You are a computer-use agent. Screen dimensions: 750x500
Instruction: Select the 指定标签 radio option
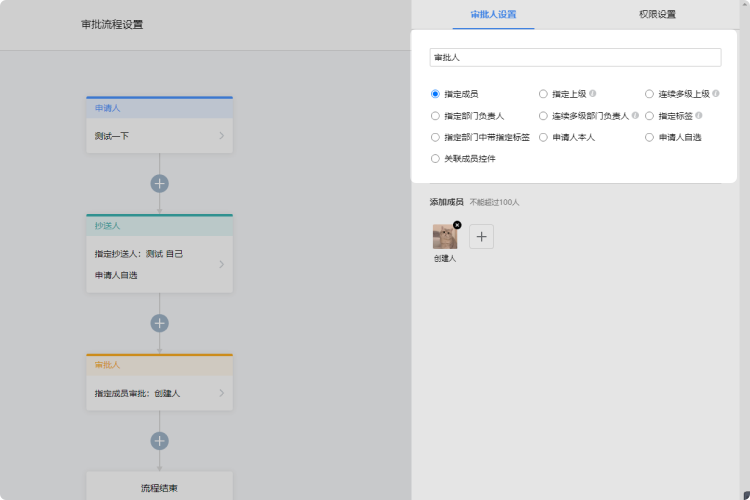(649, 116)
